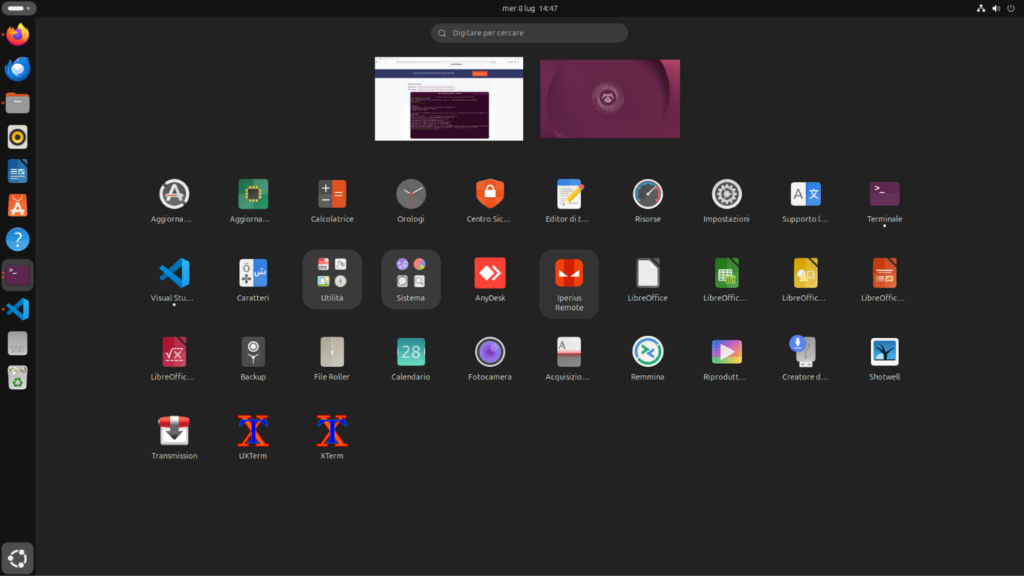Launch the Editor di testo app
The width and height of the screenshot is (1024, 576).
[x=569, y=194]
